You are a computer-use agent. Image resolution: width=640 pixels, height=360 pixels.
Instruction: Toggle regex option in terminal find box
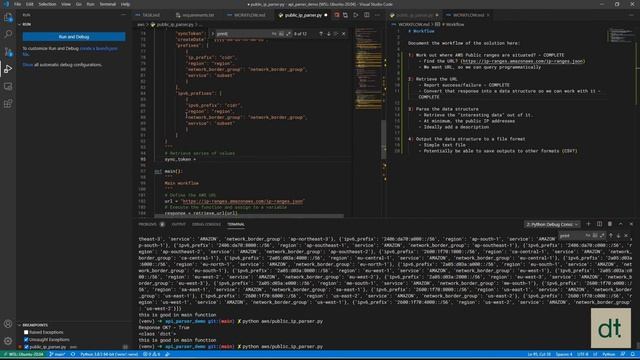tap(602, 236)
